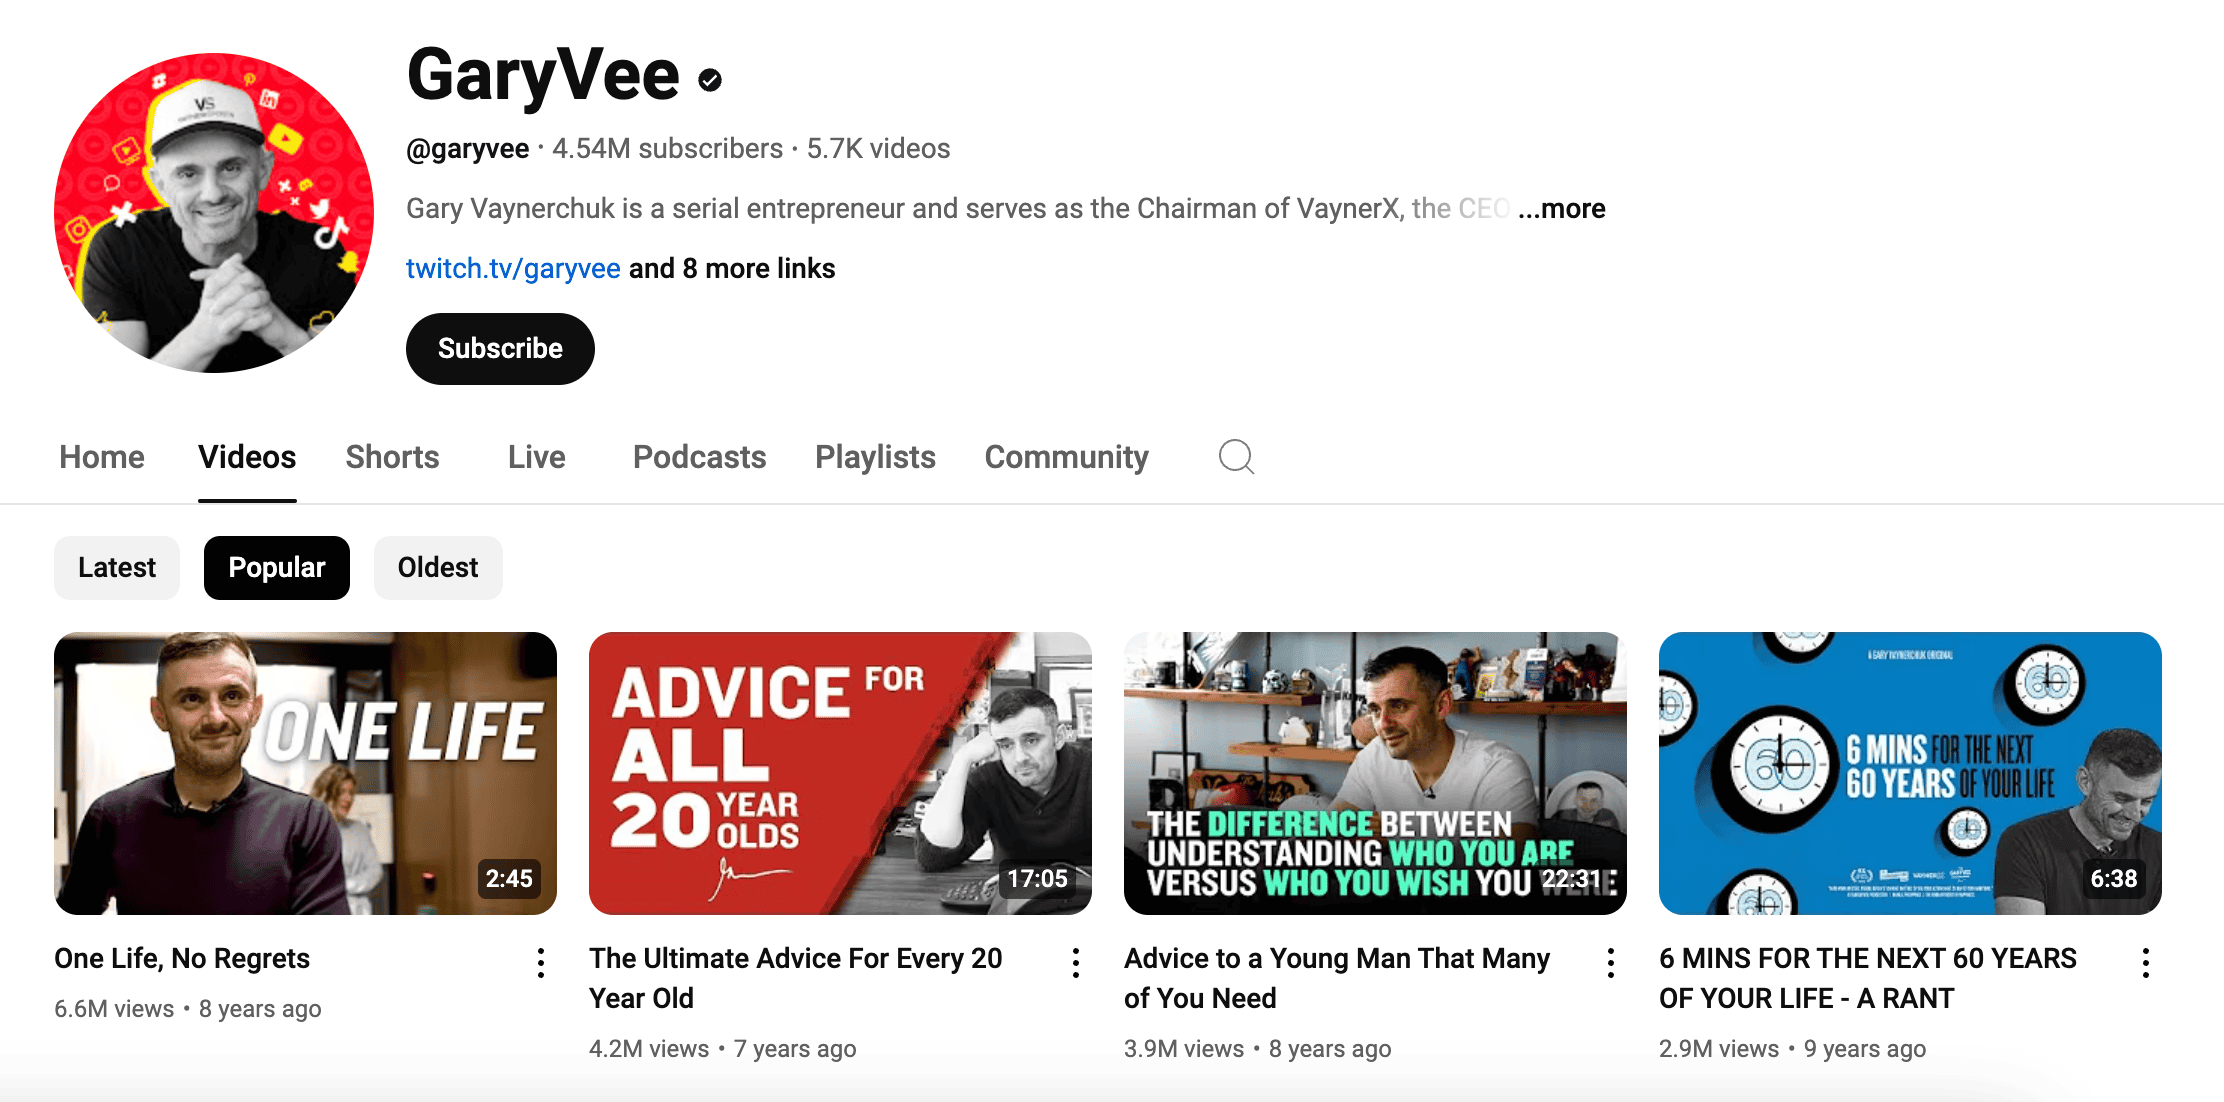Switch to the Playlists tab
Viewport: 2224px width, 1102px height.
point(875,457)
